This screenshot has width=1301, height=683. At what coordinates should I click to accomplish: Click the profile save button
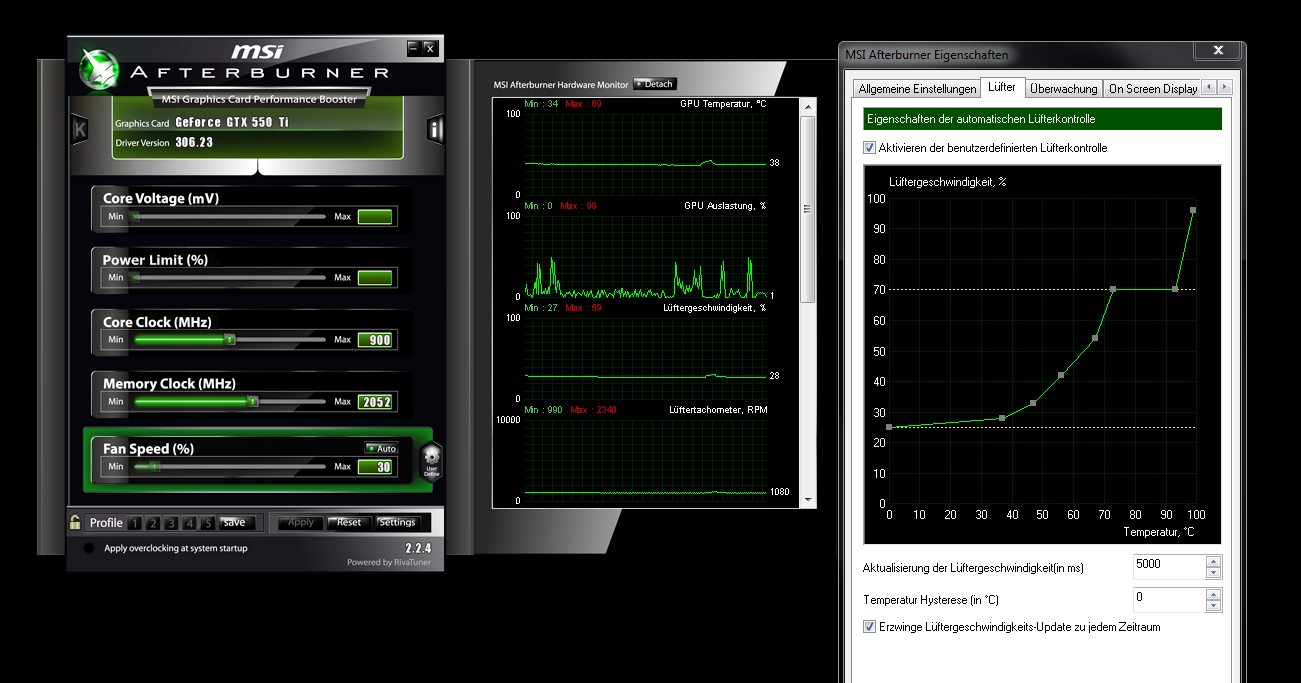pos(235,522)
